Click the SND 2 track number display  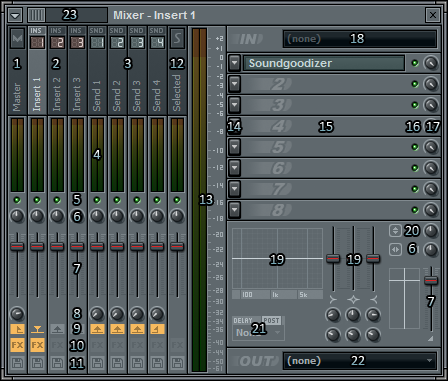(117, 42)
